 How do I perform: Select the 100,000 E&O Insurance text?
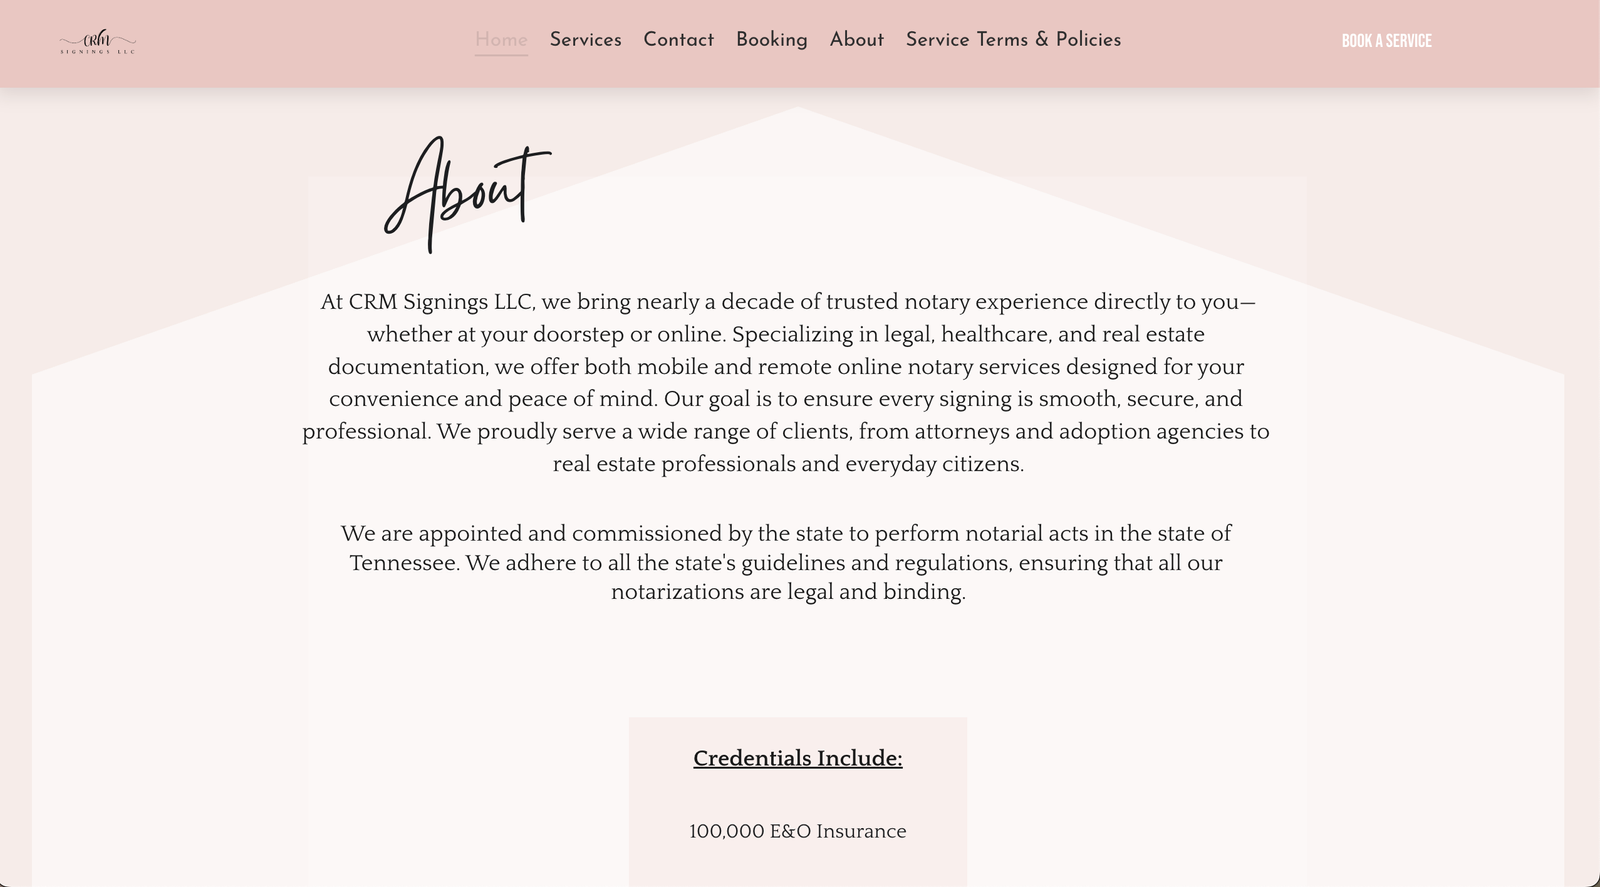pyautogui.click(x=797, y=831)
